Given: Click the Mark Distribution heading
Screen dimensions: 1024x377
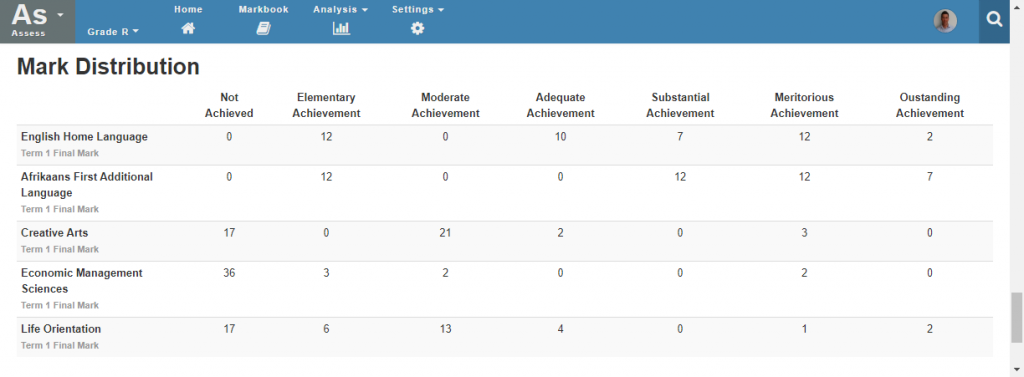Looking at the screenshot, I should [x=108, y=66].
